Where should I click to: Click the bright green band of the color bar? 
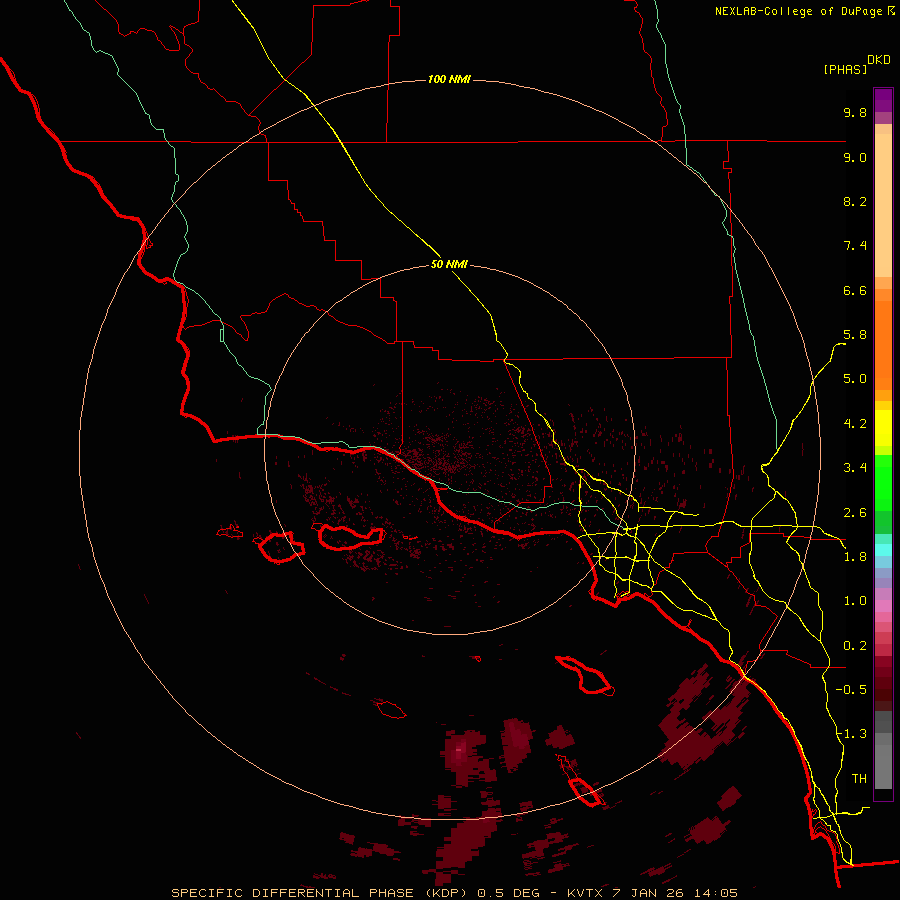pos(883,482)
